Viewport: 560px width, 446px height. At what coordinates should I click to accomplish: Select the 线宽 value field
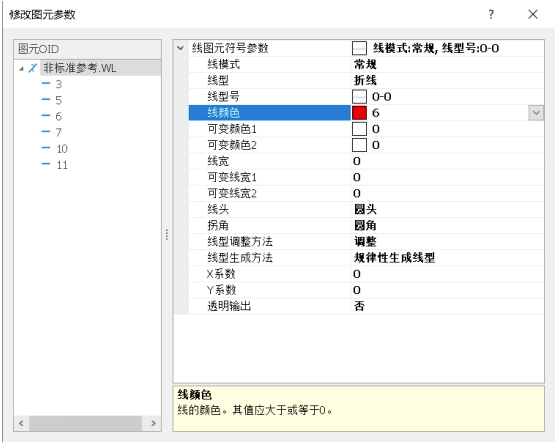(x=448, y=161)
